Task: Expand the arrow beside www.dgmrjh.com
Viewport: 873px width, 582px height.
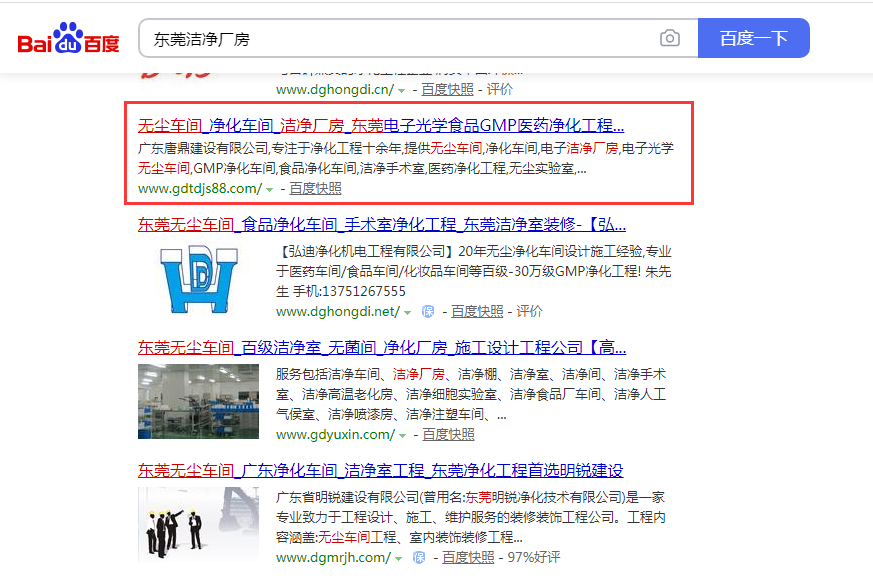Action: coord(398,558)
